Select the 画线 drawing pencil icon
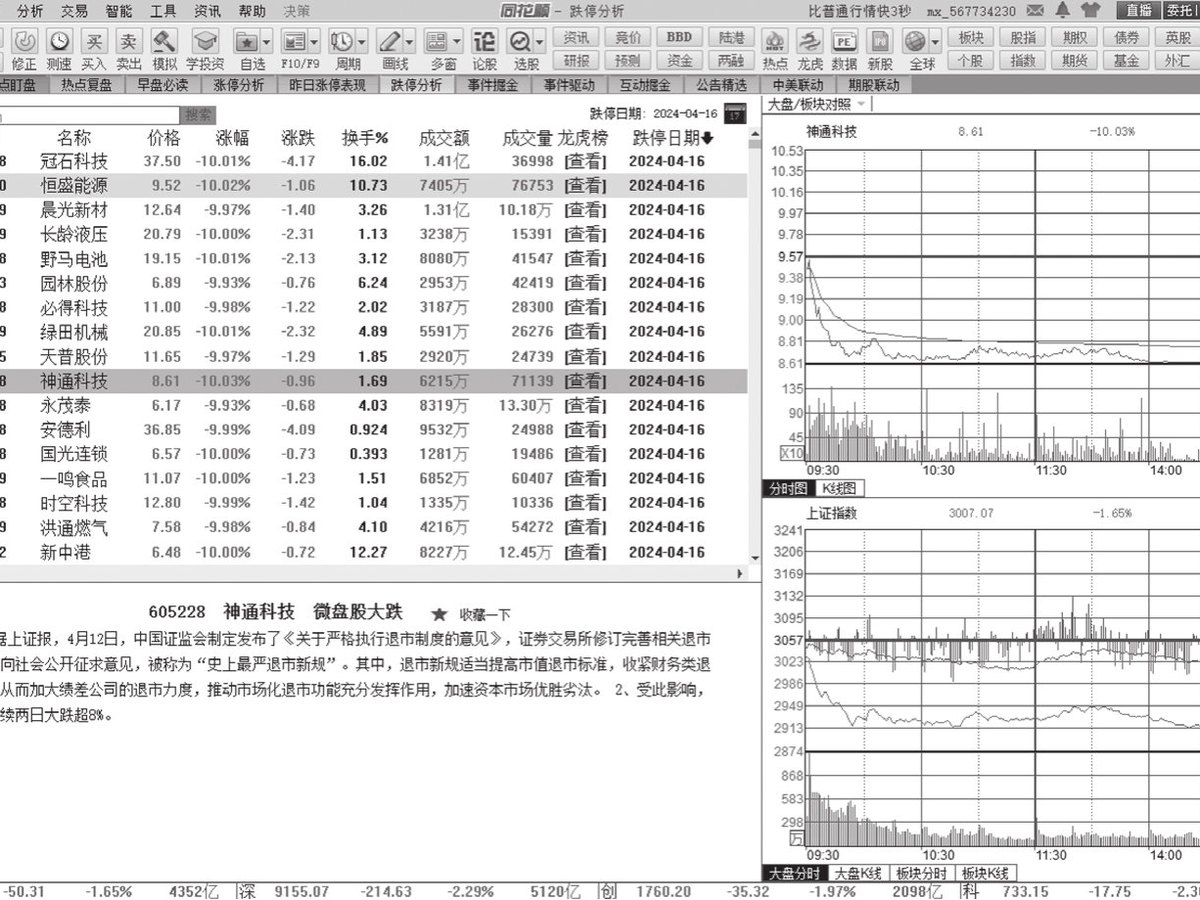Screen dimensions: 1200x900 tap(389, 42)
